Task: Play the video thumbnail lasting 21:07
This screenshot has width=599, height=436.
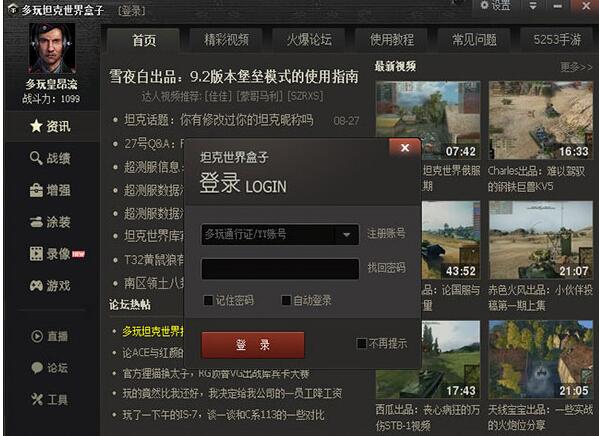Action: tap(541, 240)
